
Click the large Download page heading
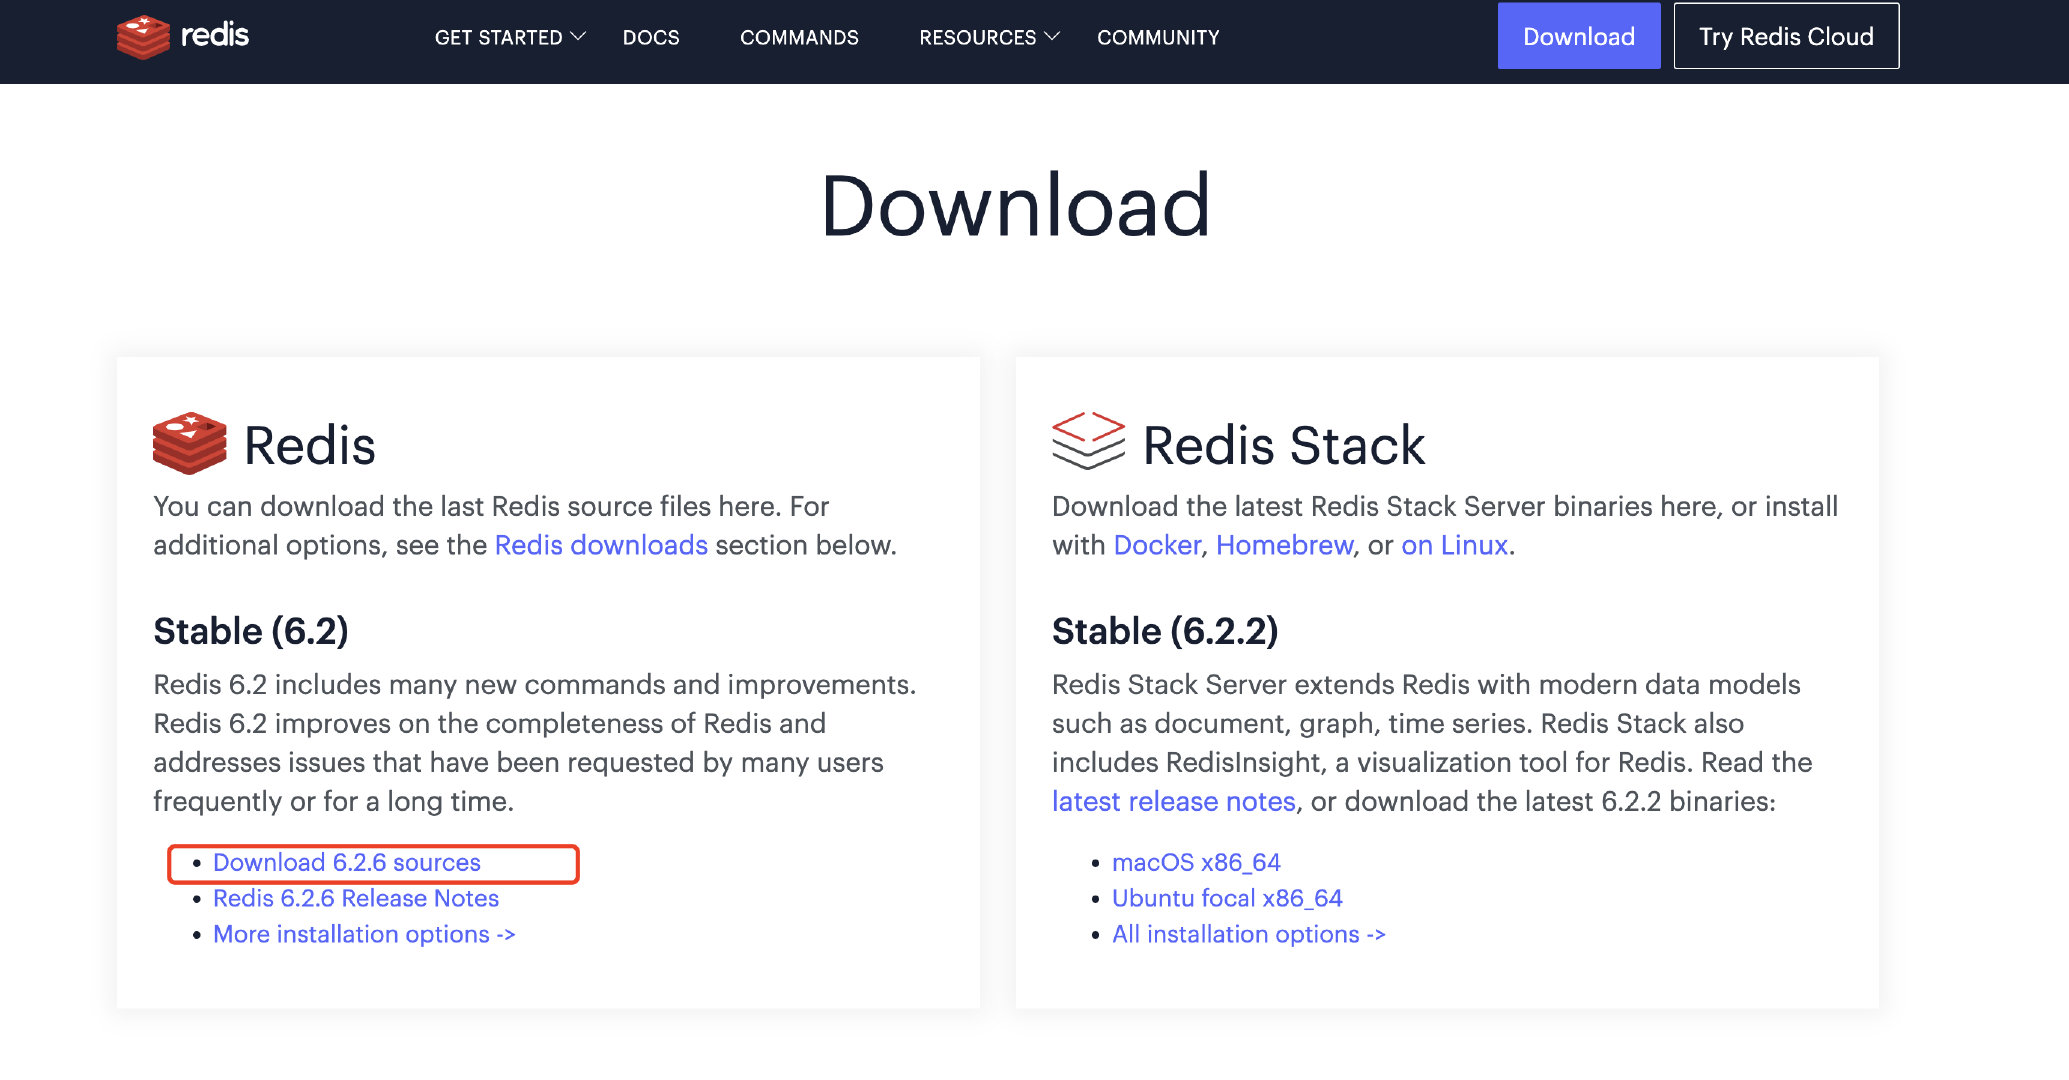[x=1015, y=206]
